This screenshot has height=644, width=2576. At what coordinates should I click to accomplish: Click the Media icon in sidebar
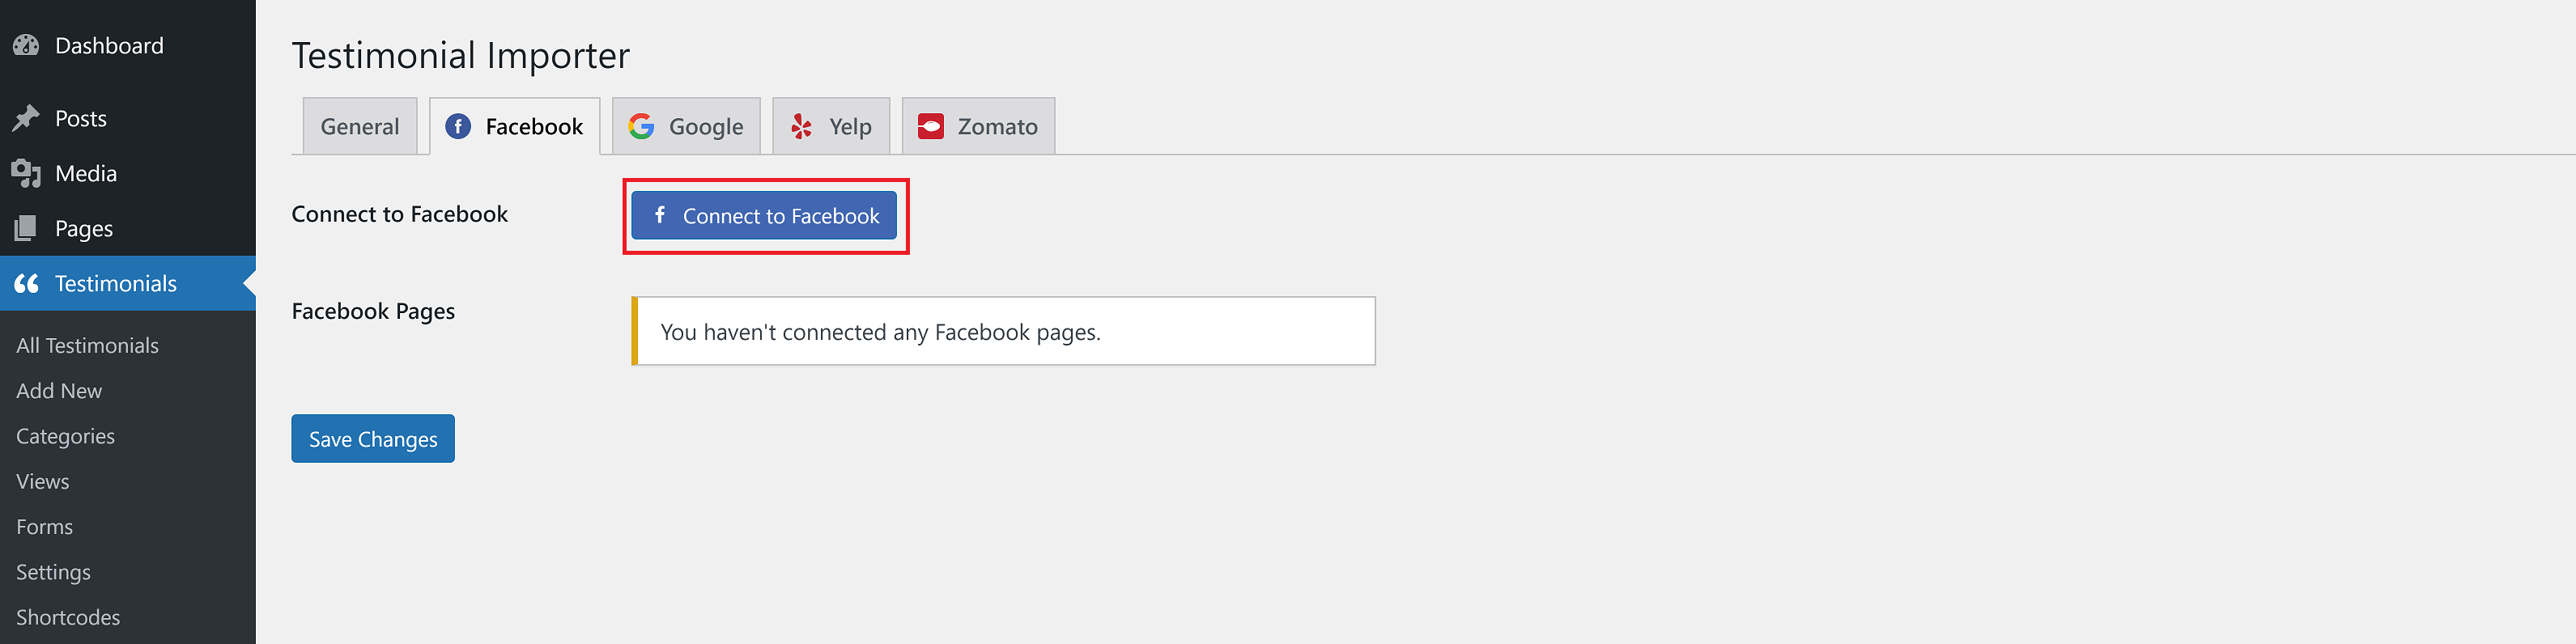point(26,173)
